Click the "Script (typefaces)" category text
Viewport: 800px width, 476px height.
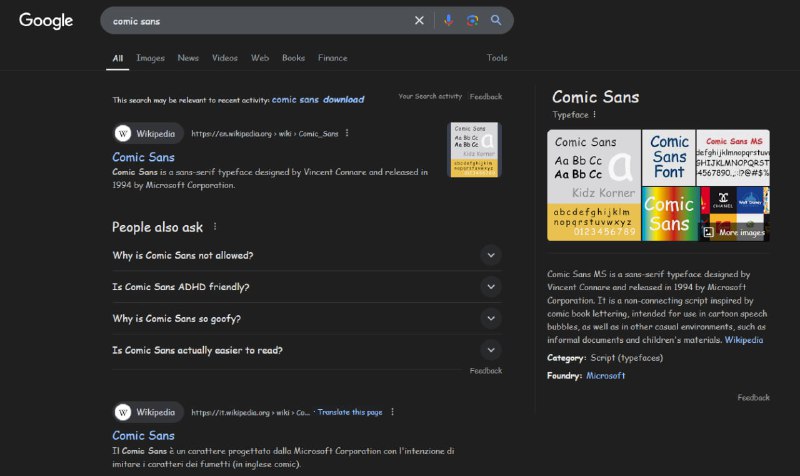click(627, 358)
